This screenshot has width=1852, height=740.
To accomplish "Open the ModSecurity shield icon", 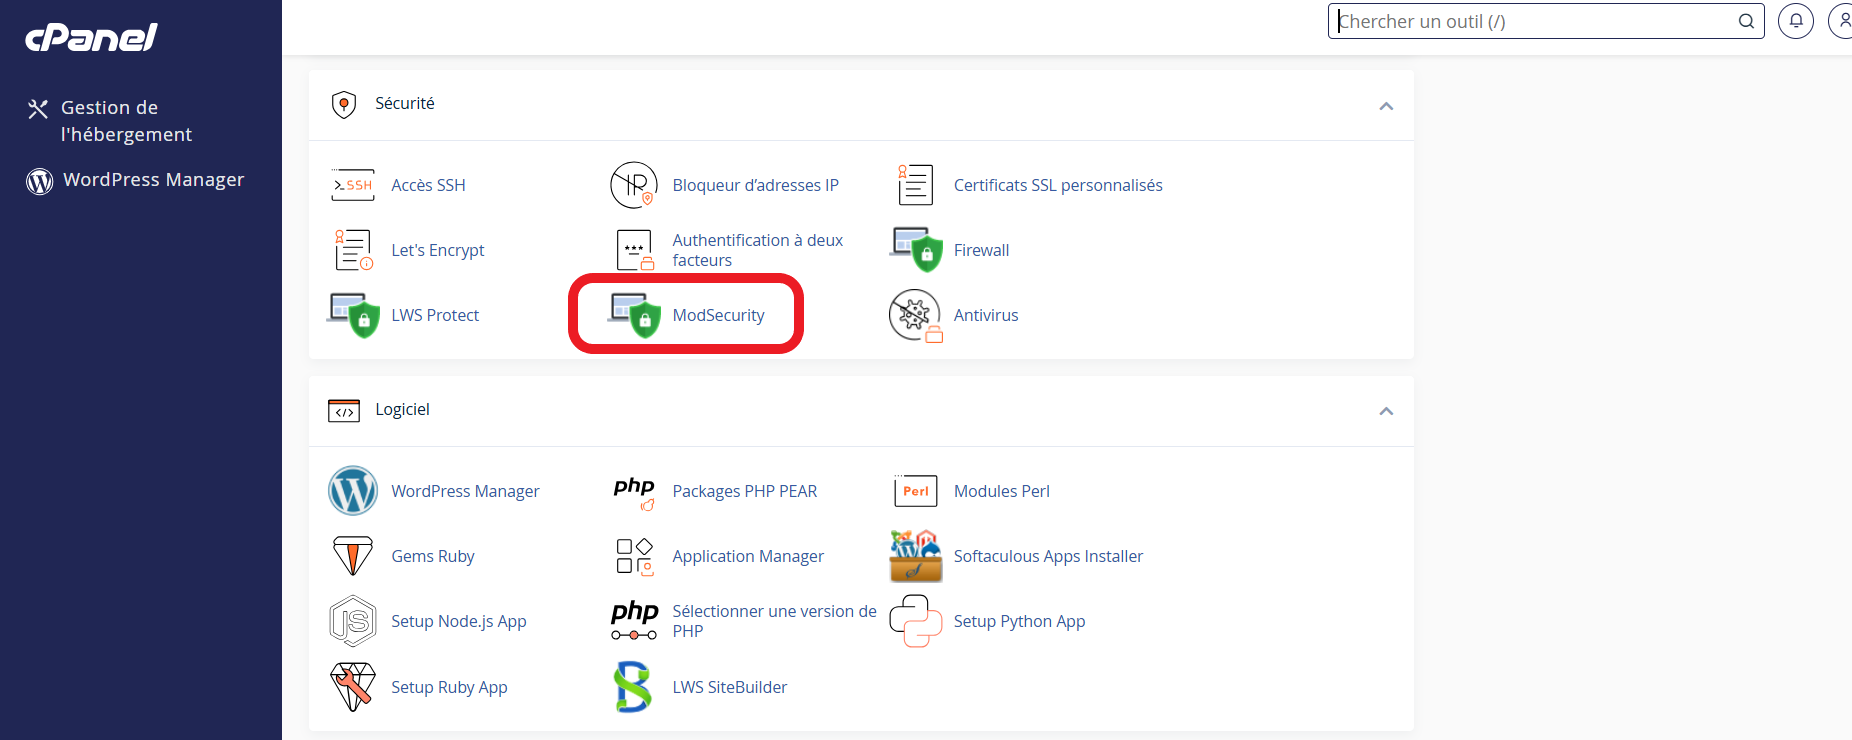I will tap(634, 315).
